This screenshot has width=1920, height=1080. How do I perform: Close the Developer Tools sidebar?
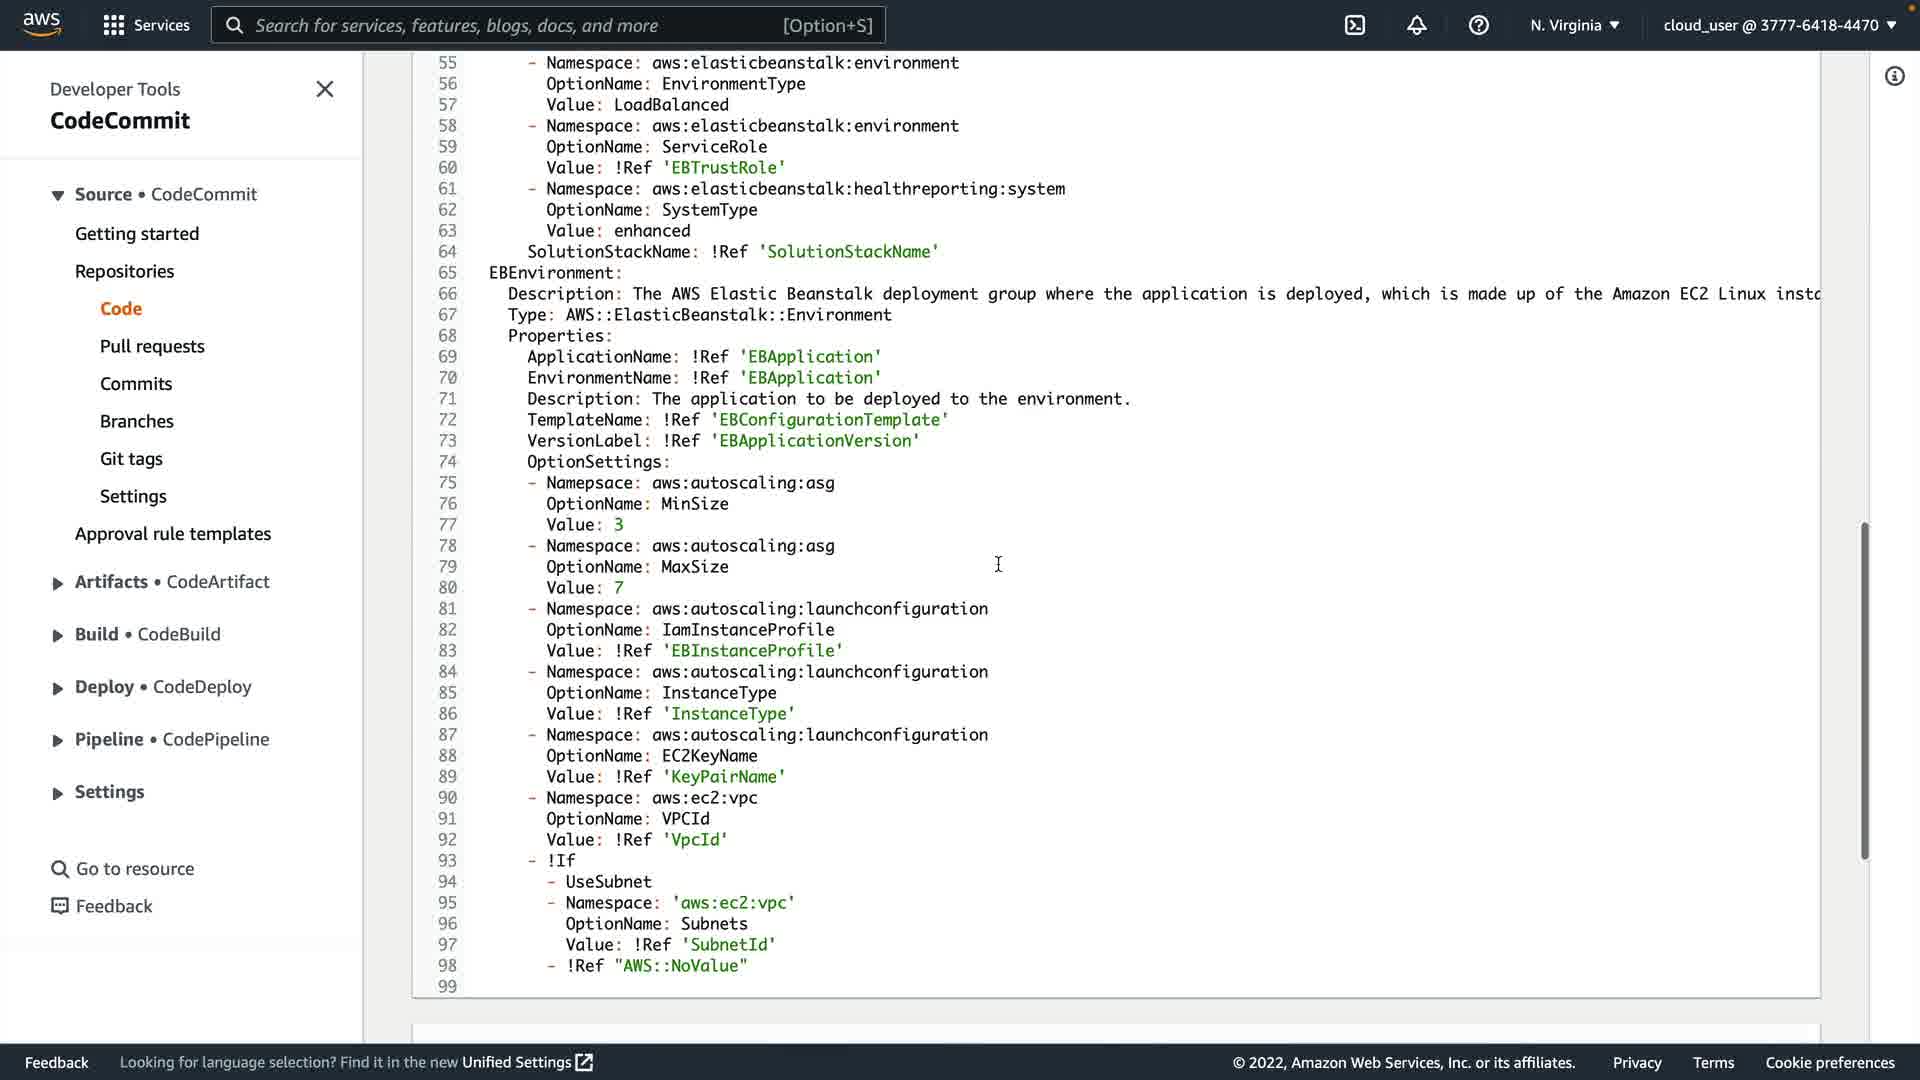click(x=325, y=89)
